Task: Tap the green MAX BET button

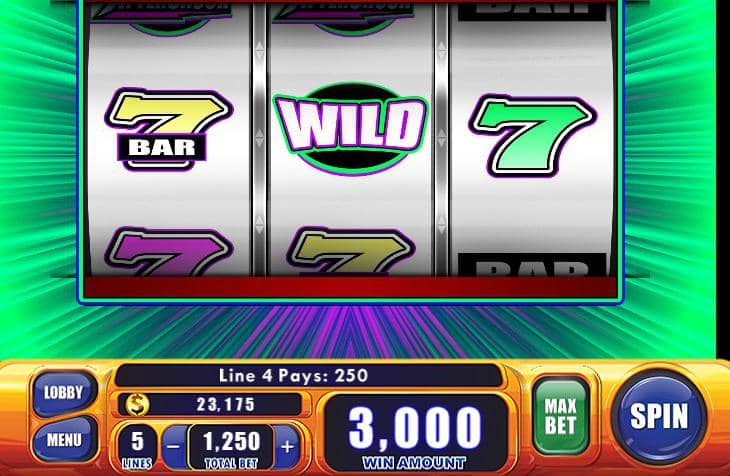Action: (561, 416)
